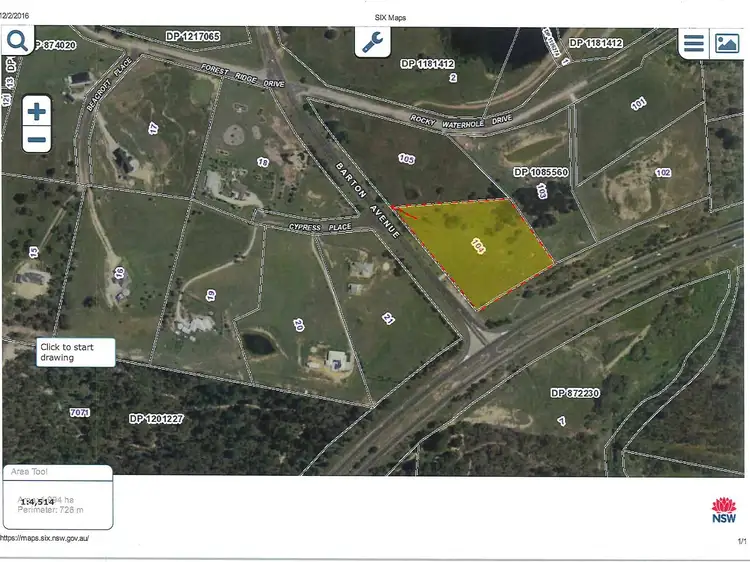Zoom in with the plus button

point(37,111)
